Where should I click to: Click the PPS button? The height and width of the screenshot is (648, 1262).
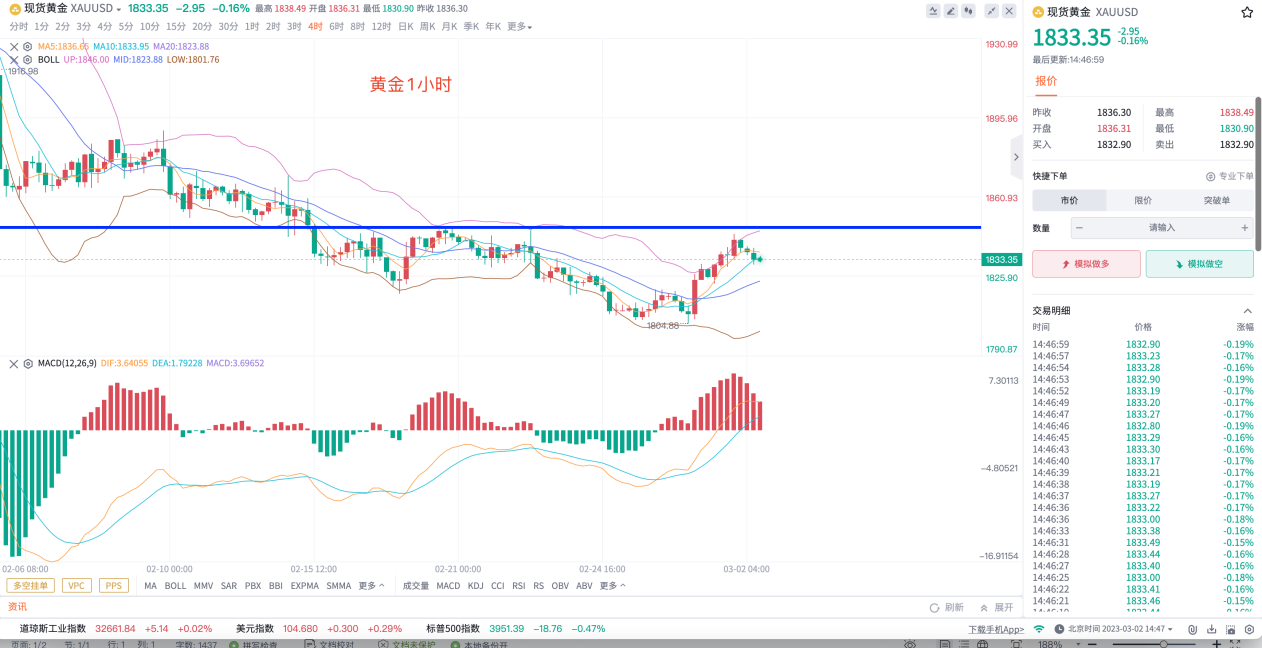(x=113, y=585)
